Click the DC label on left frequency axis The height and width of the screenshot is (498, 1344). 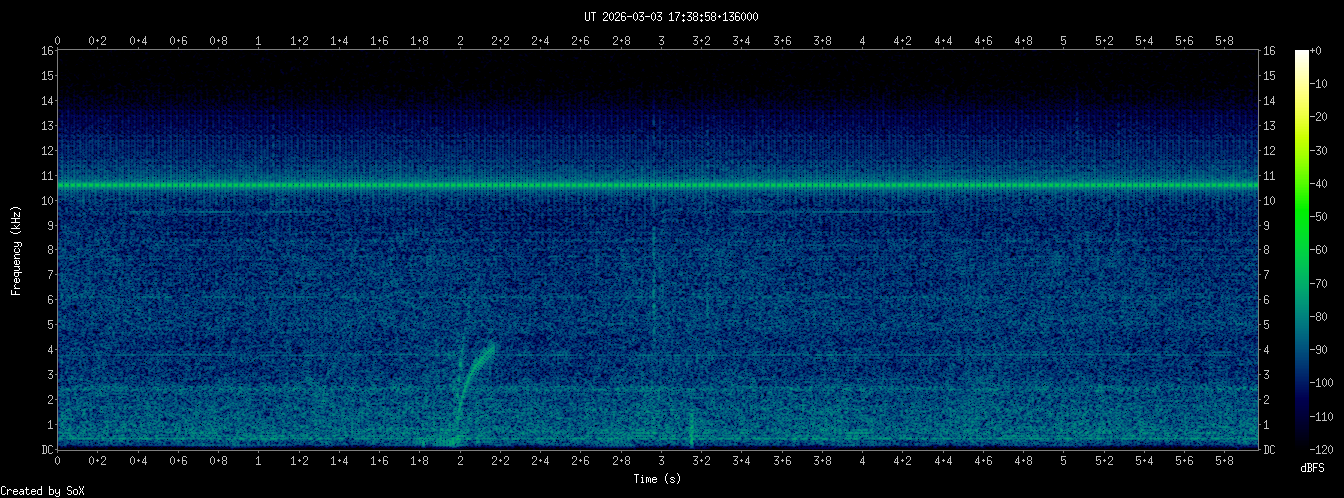click(x=46, y=449)
